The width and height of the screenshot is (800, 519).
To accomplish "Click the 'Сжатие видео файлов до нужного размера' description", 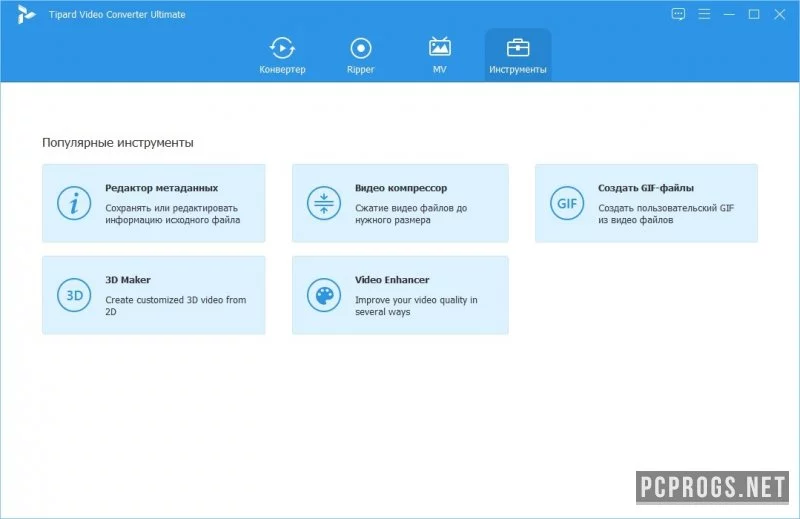I will (x=411, y=214).
